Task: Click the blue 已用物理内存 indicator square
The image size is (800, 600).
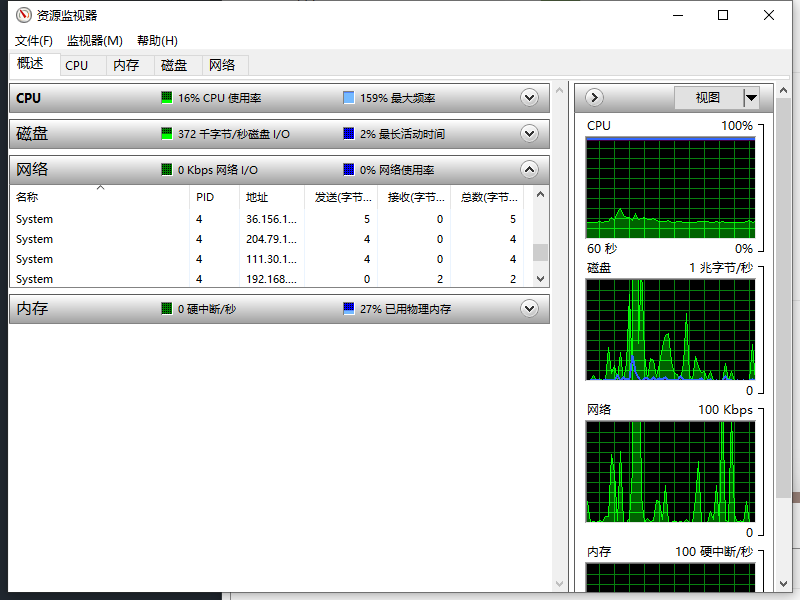Action: [x=348, y=309]
